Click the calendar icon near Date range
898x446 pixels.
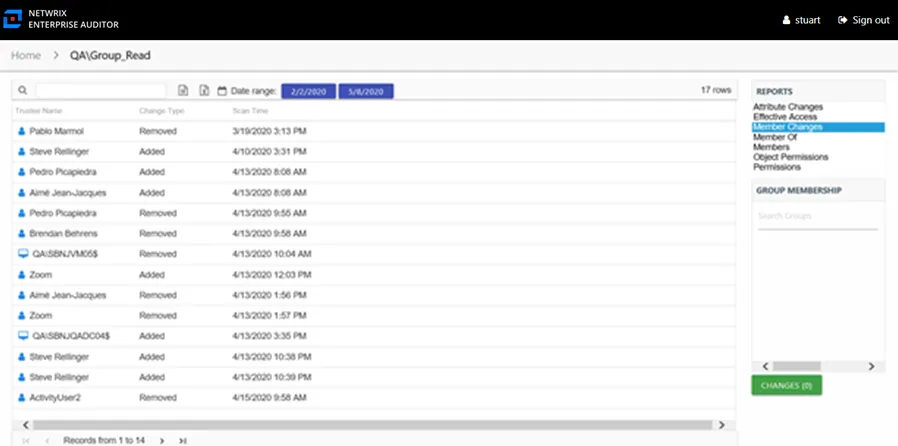click(222, 90)
